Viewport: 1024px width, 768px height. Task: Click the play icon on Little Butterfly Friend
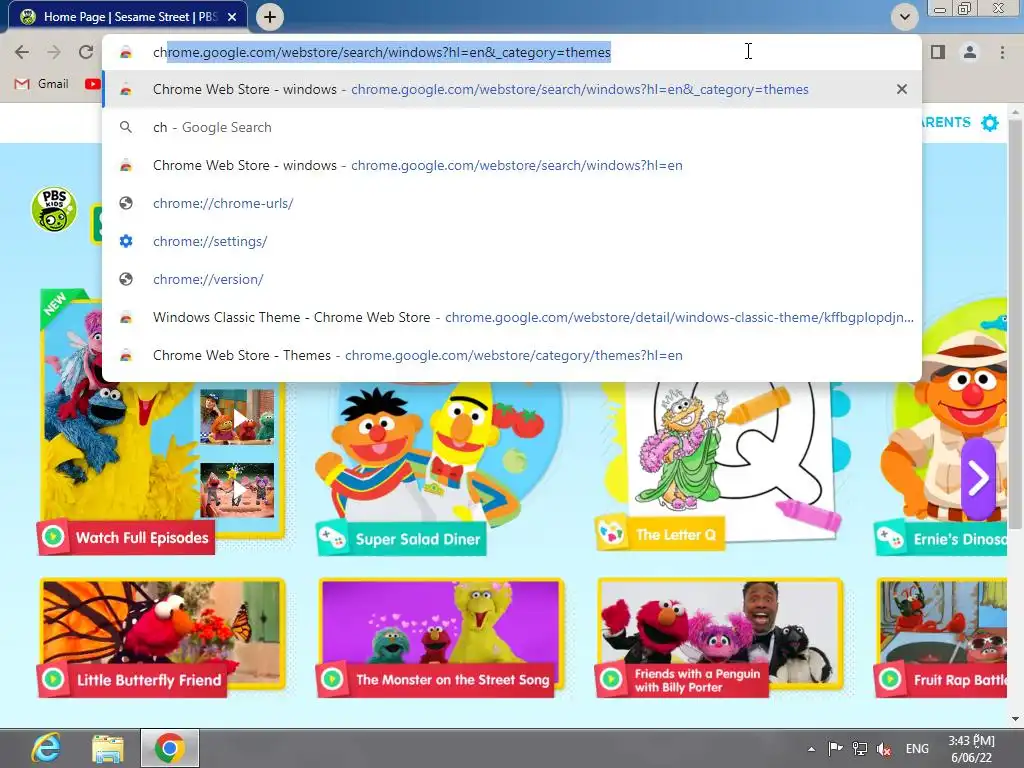(53, 679)
